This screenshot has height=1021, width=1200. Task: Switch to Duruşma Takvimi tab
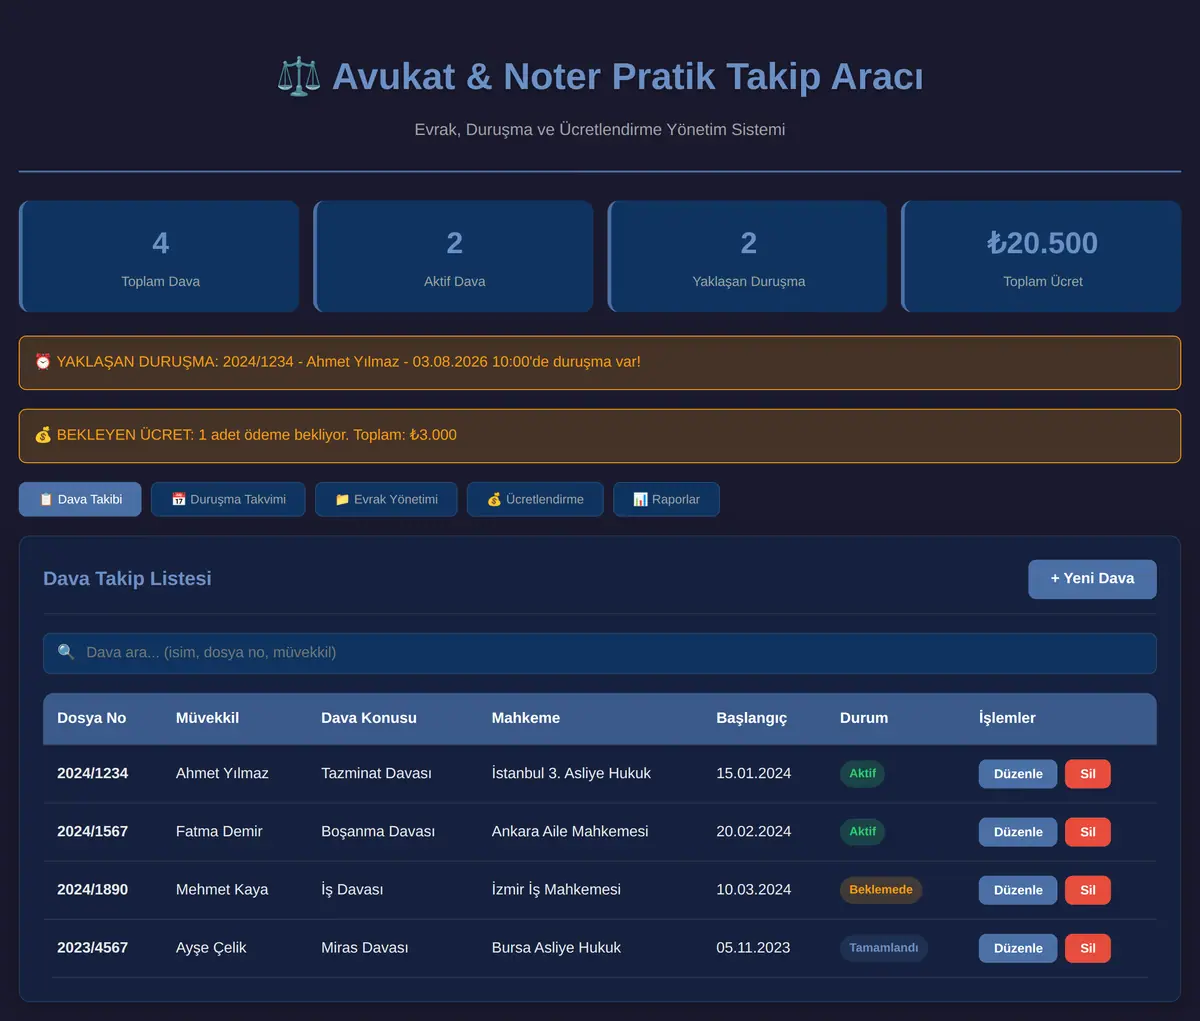click(228, 499)
